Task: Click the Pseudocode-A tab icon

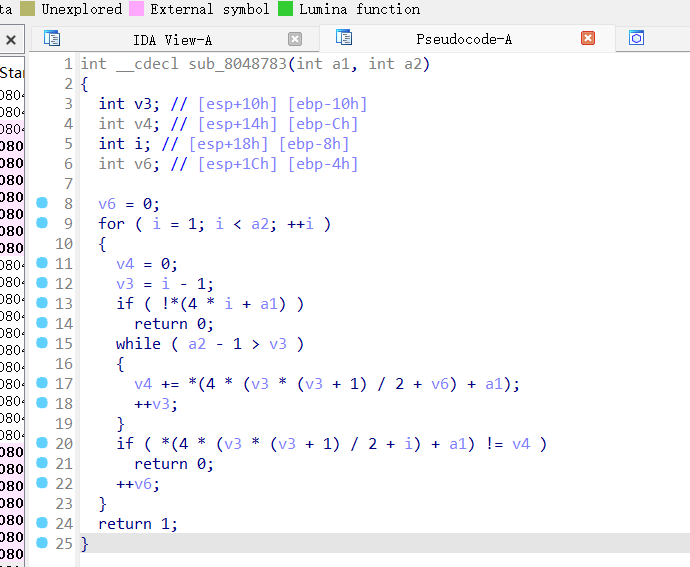Action: [x=344, y=37]
